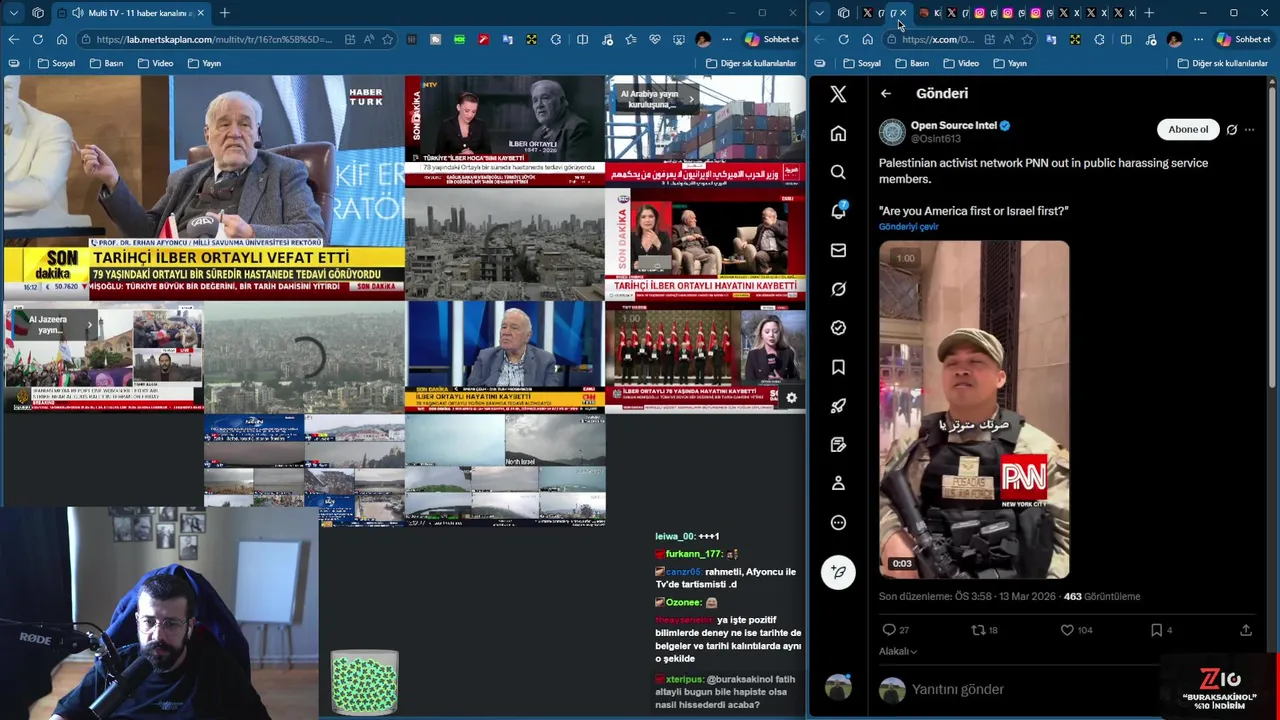Image resolution: width=1280 pixels, height=720 pixels.
Task: Bookmark the post showing 4 bookmarks
Action: pos(1160,630)
